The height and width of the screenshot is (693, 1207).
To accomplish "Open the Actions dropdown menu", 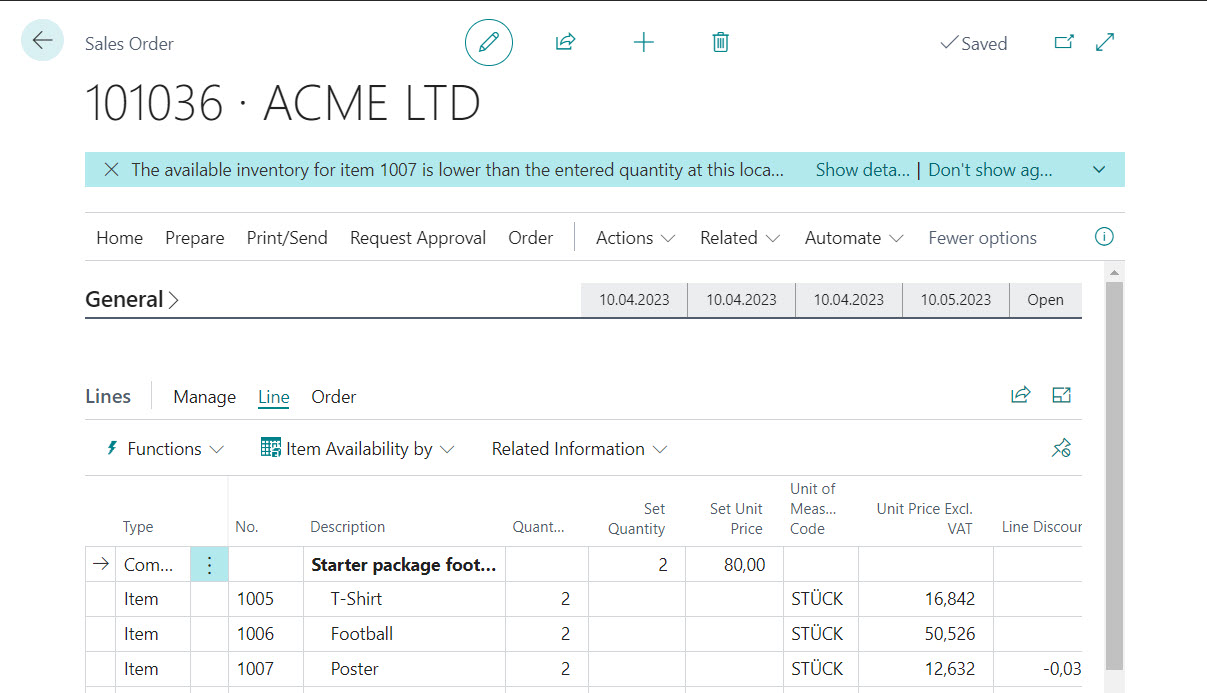I will [x=635, y=238].
